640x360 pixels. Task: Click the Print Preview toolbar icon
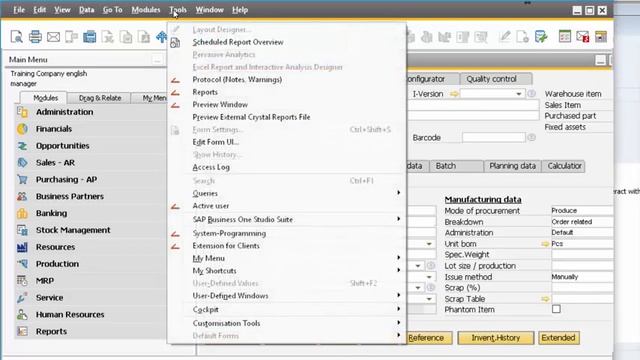point(17,37)
